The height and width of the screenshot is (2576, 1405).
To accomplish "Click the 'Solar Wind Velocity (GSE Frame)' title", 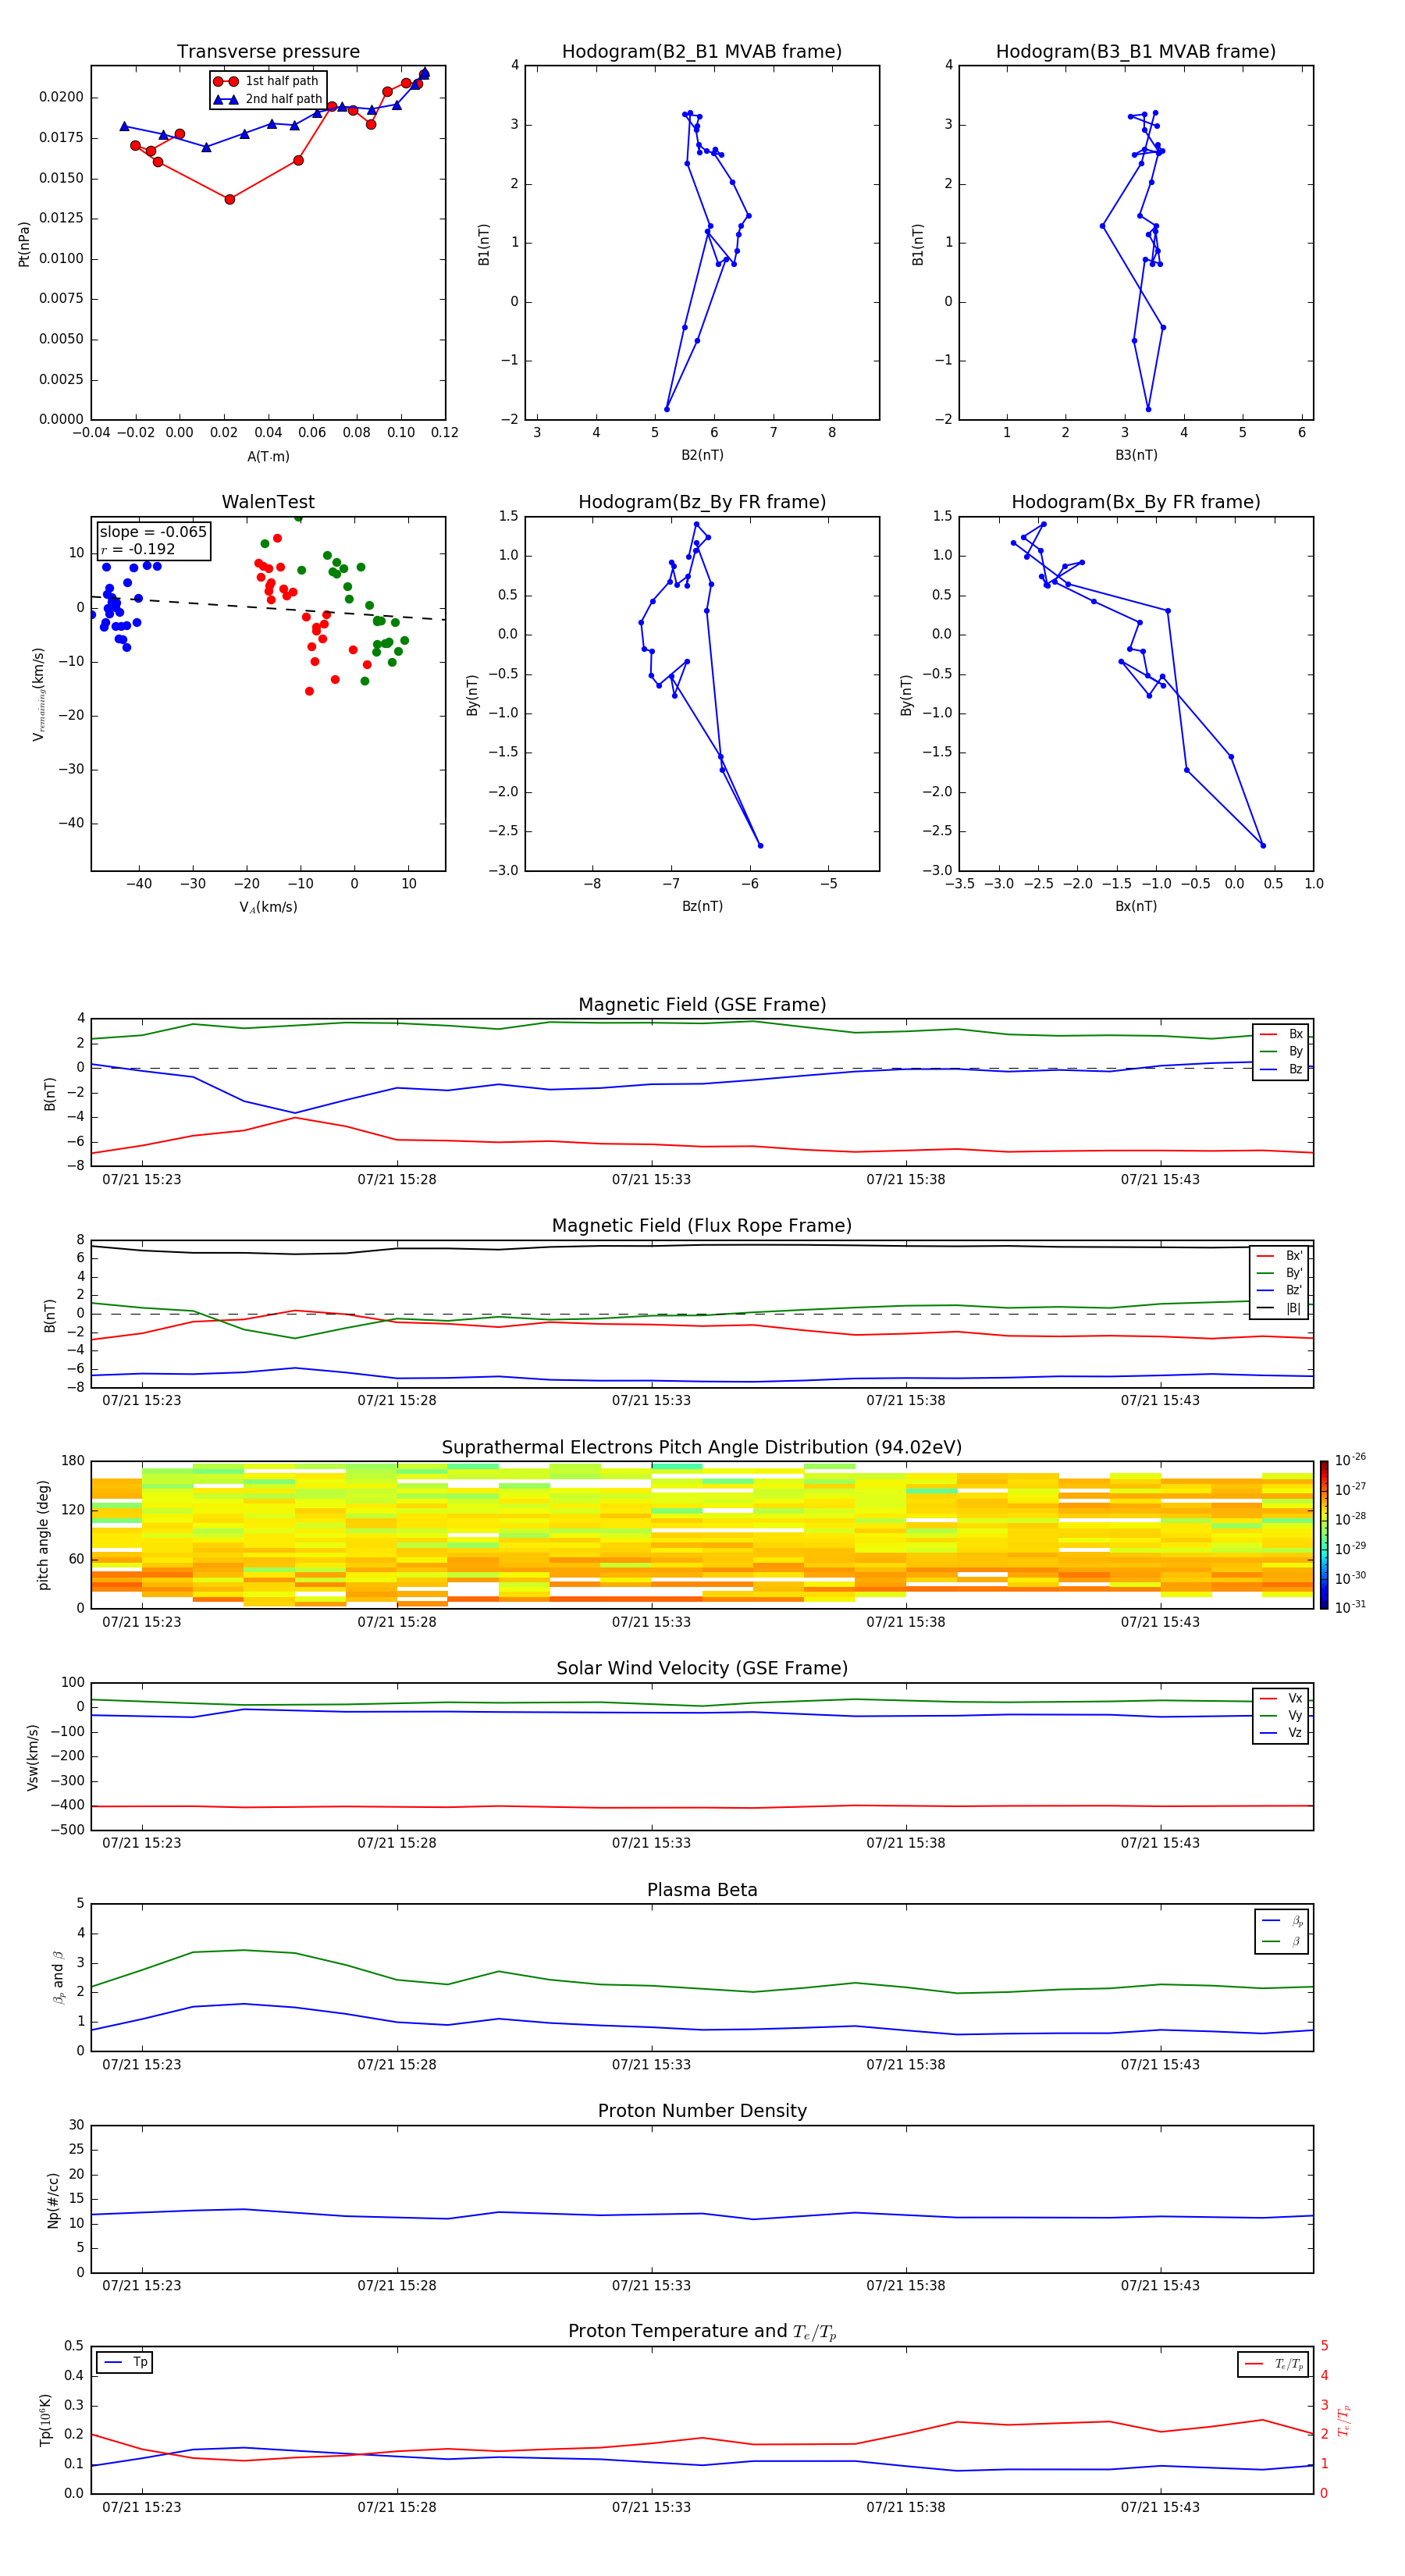I will point(702,1668).
